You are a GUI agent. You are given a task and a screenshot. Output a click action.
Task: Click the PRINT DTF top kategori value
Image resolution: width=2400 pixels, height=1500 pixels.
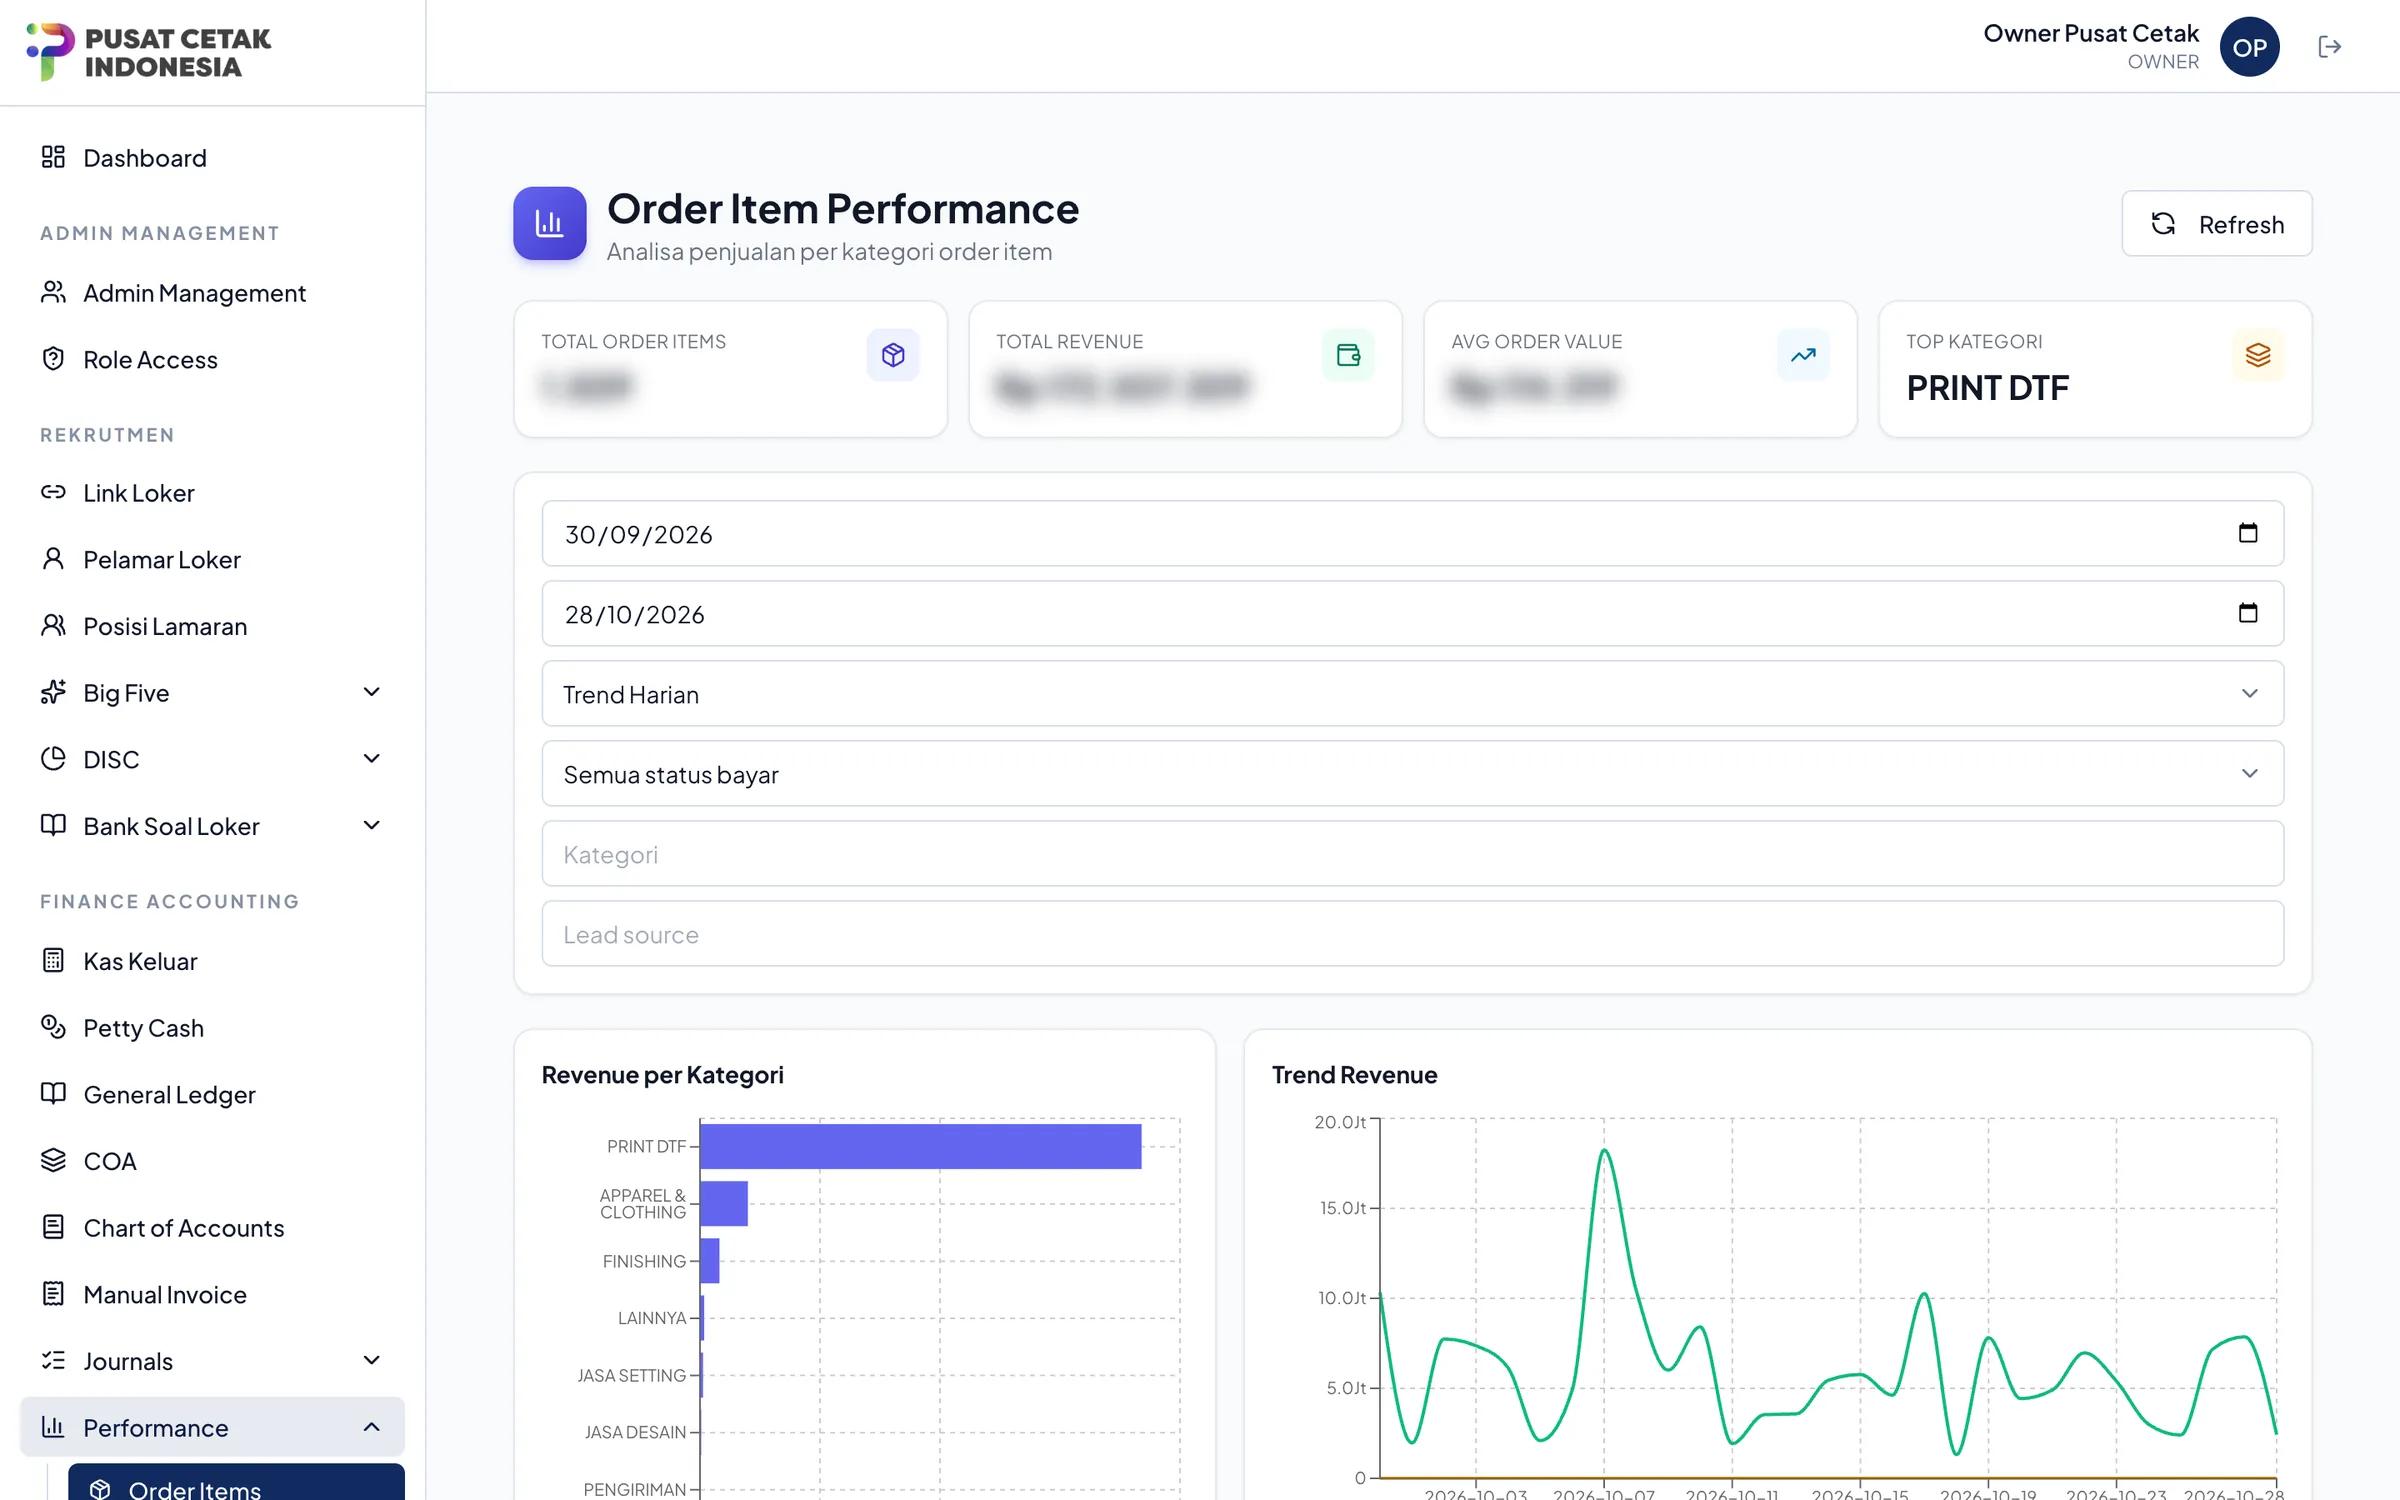point(1987,388)
